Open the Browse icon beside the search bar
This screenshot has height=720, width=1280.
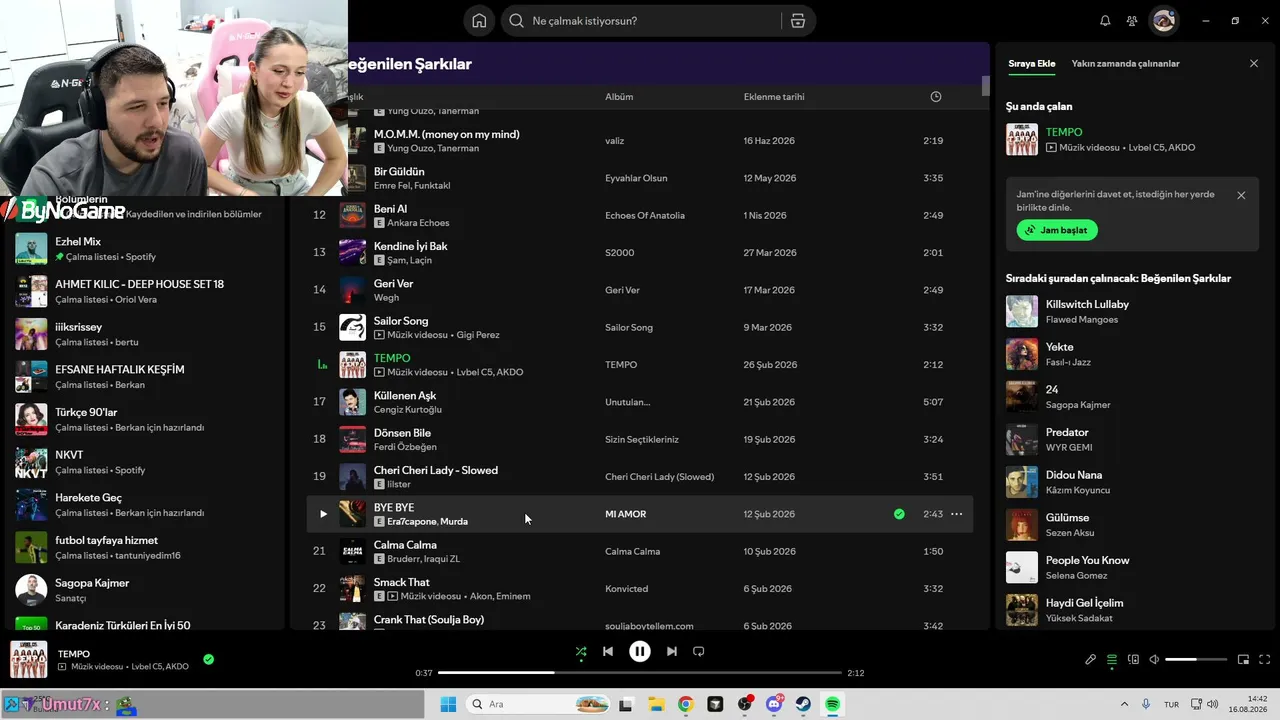(x=797, y=21)
